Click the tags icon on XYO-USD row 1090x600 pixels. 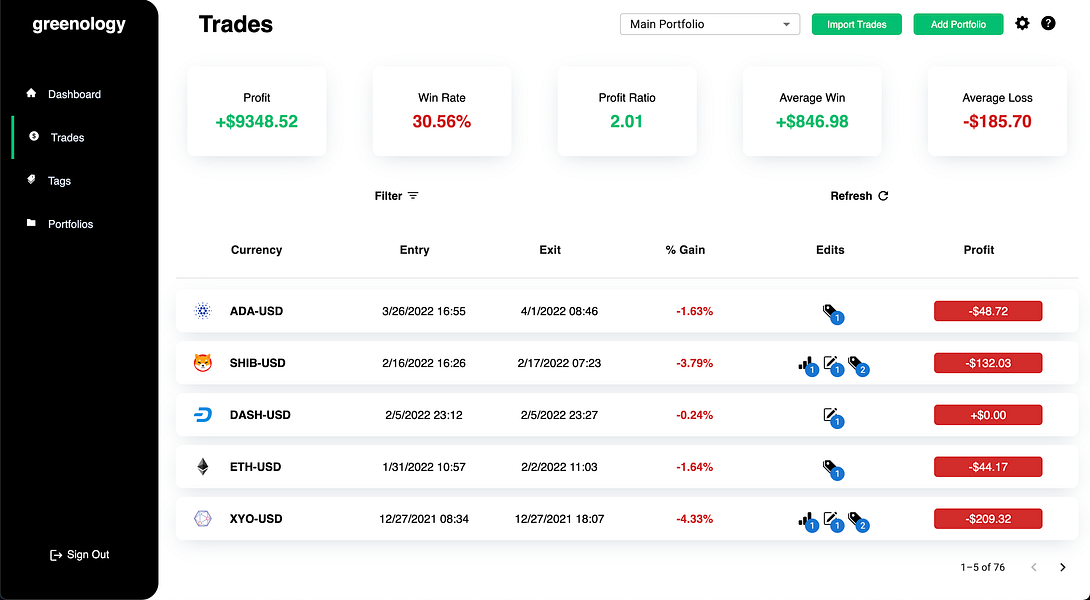(x=858, y=521)
